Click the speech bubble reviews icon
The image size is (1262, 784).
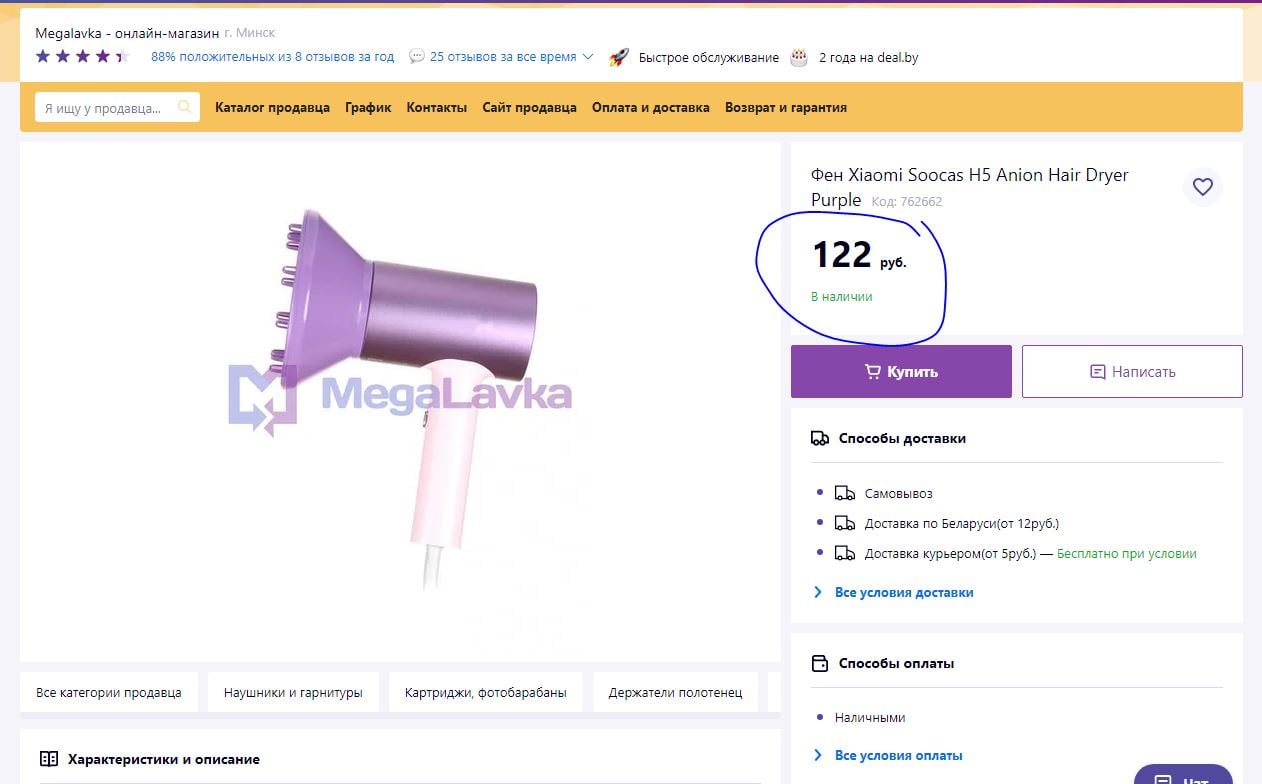(x=417, y=57)
